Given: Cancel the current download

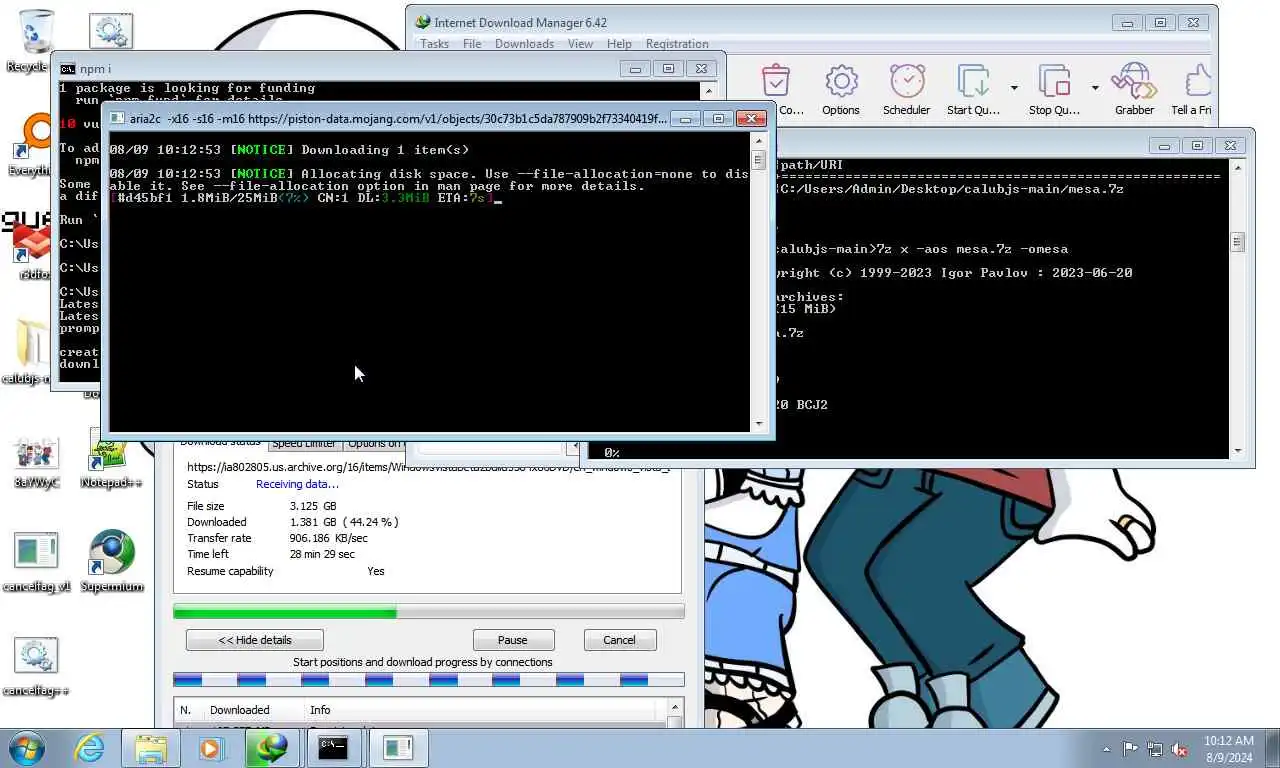Looking at the screenshot, I should (x=619, y=640).
